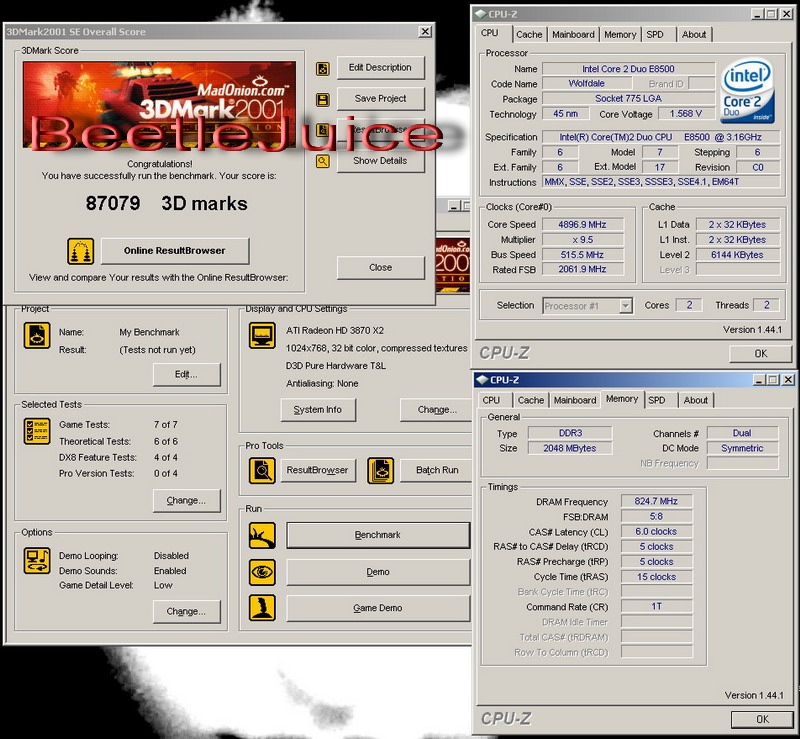
Task: Click the ResultBrowser button in Pro Tools
Action: 318,470
